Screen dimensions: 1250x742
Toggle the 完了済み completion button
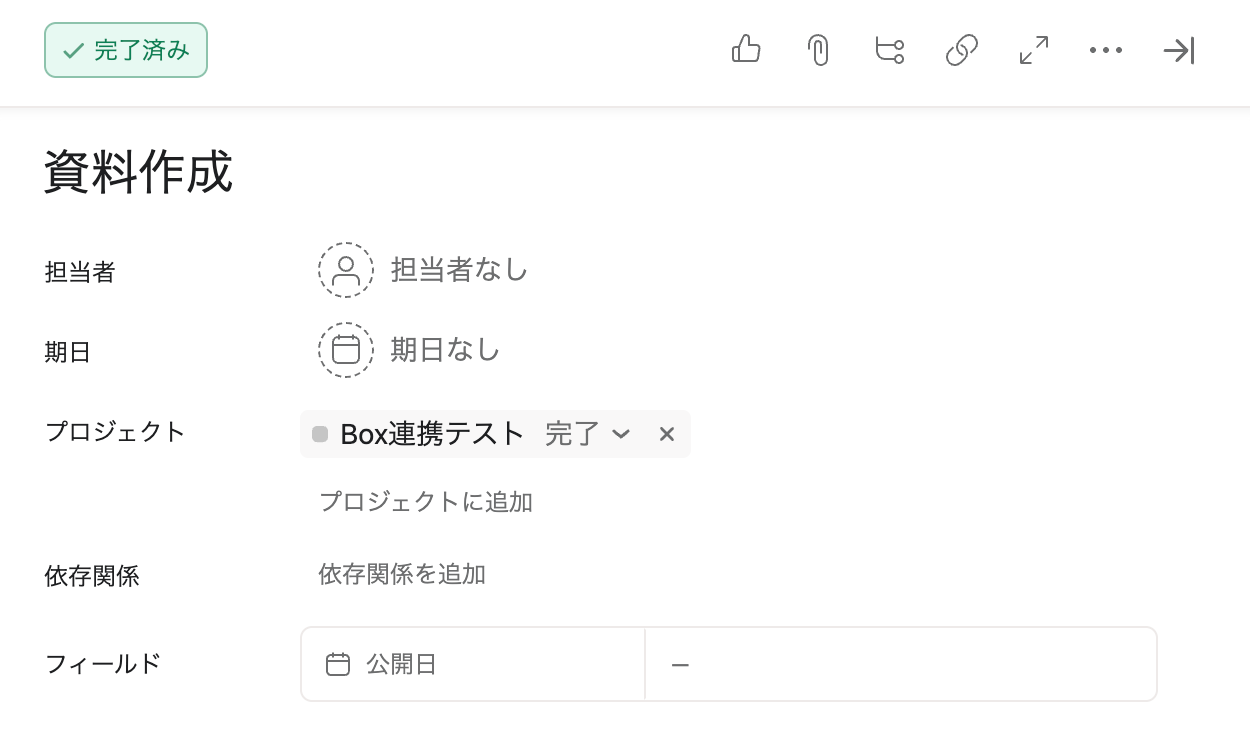point(126,50)
